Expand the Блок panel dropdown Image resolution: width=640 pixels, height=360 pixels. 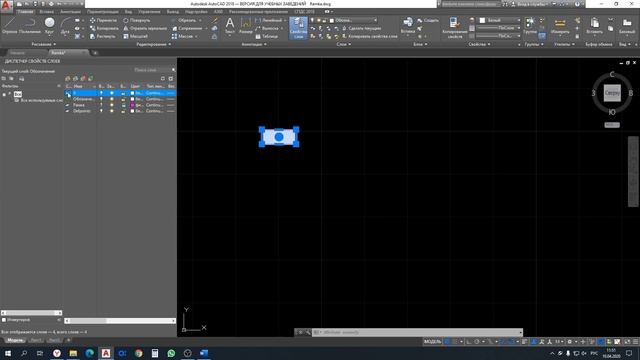(x=420, y=44)
